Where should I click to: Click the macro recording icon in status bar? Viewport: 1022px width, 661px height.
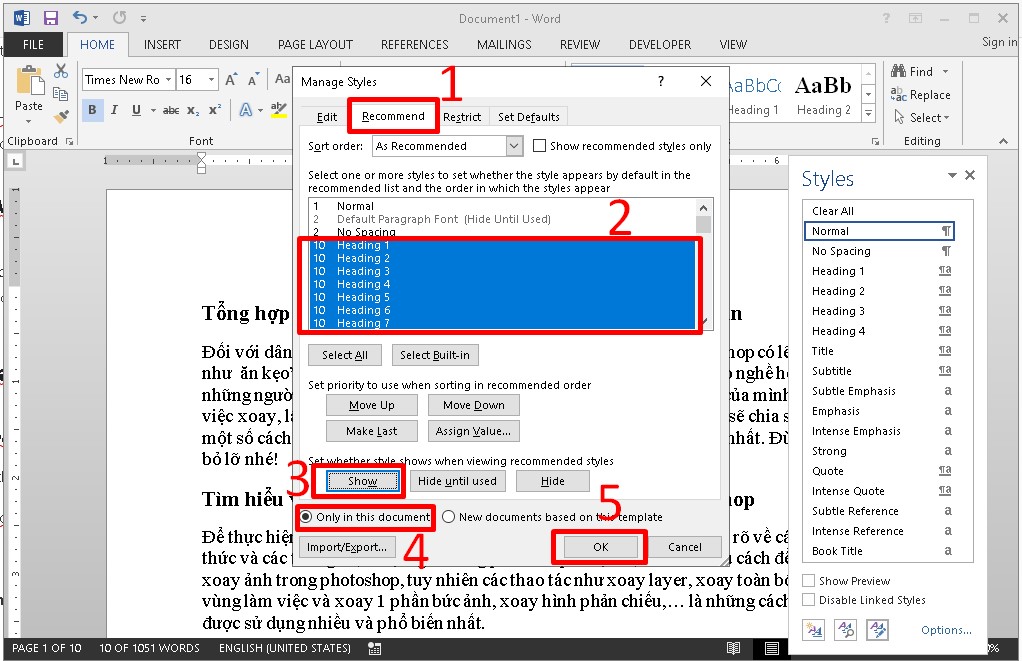[x=374, y=648]
